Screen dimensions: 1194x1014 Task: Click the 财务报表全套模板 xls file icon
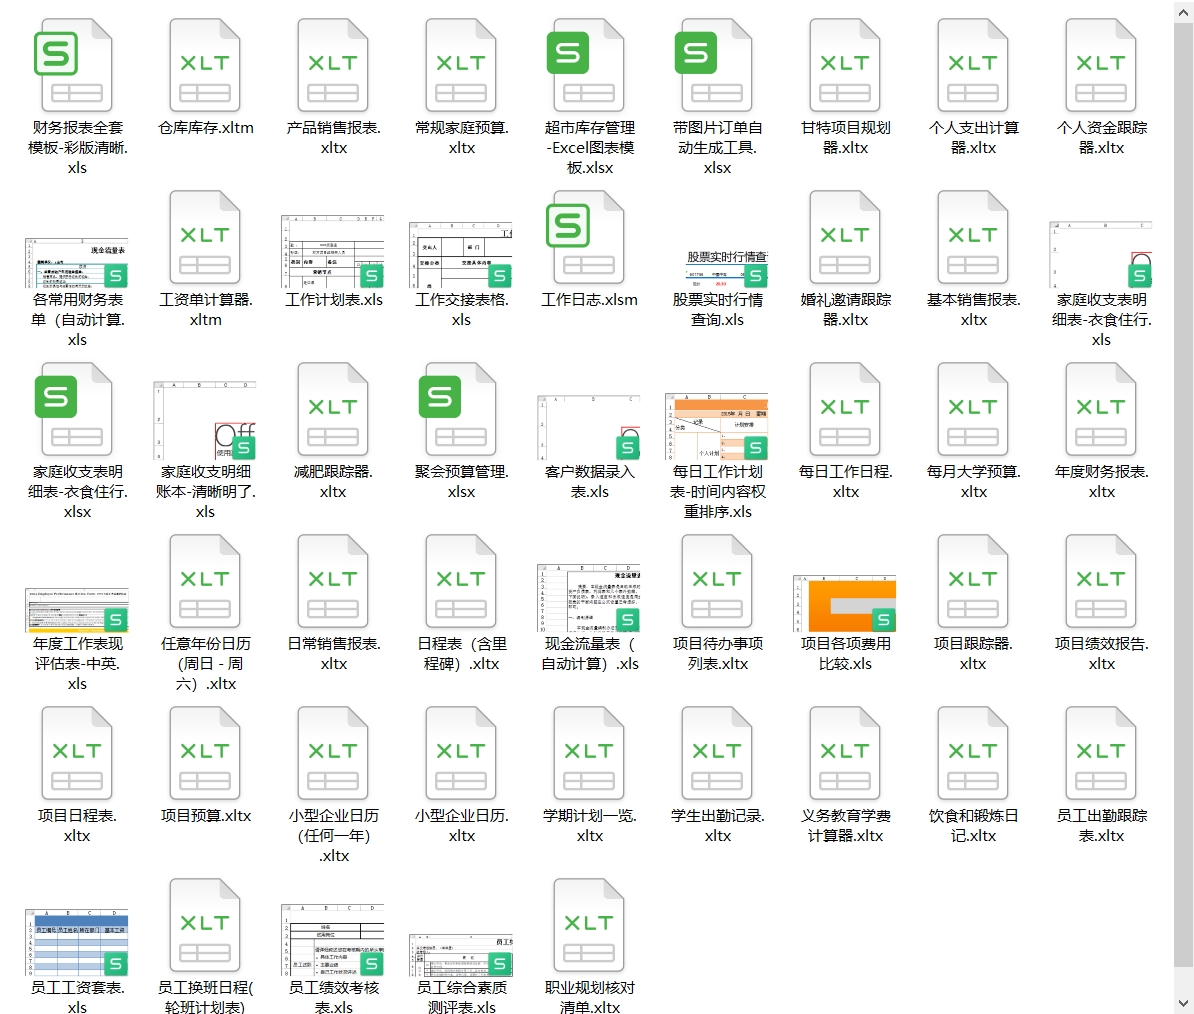click(77, 66)
